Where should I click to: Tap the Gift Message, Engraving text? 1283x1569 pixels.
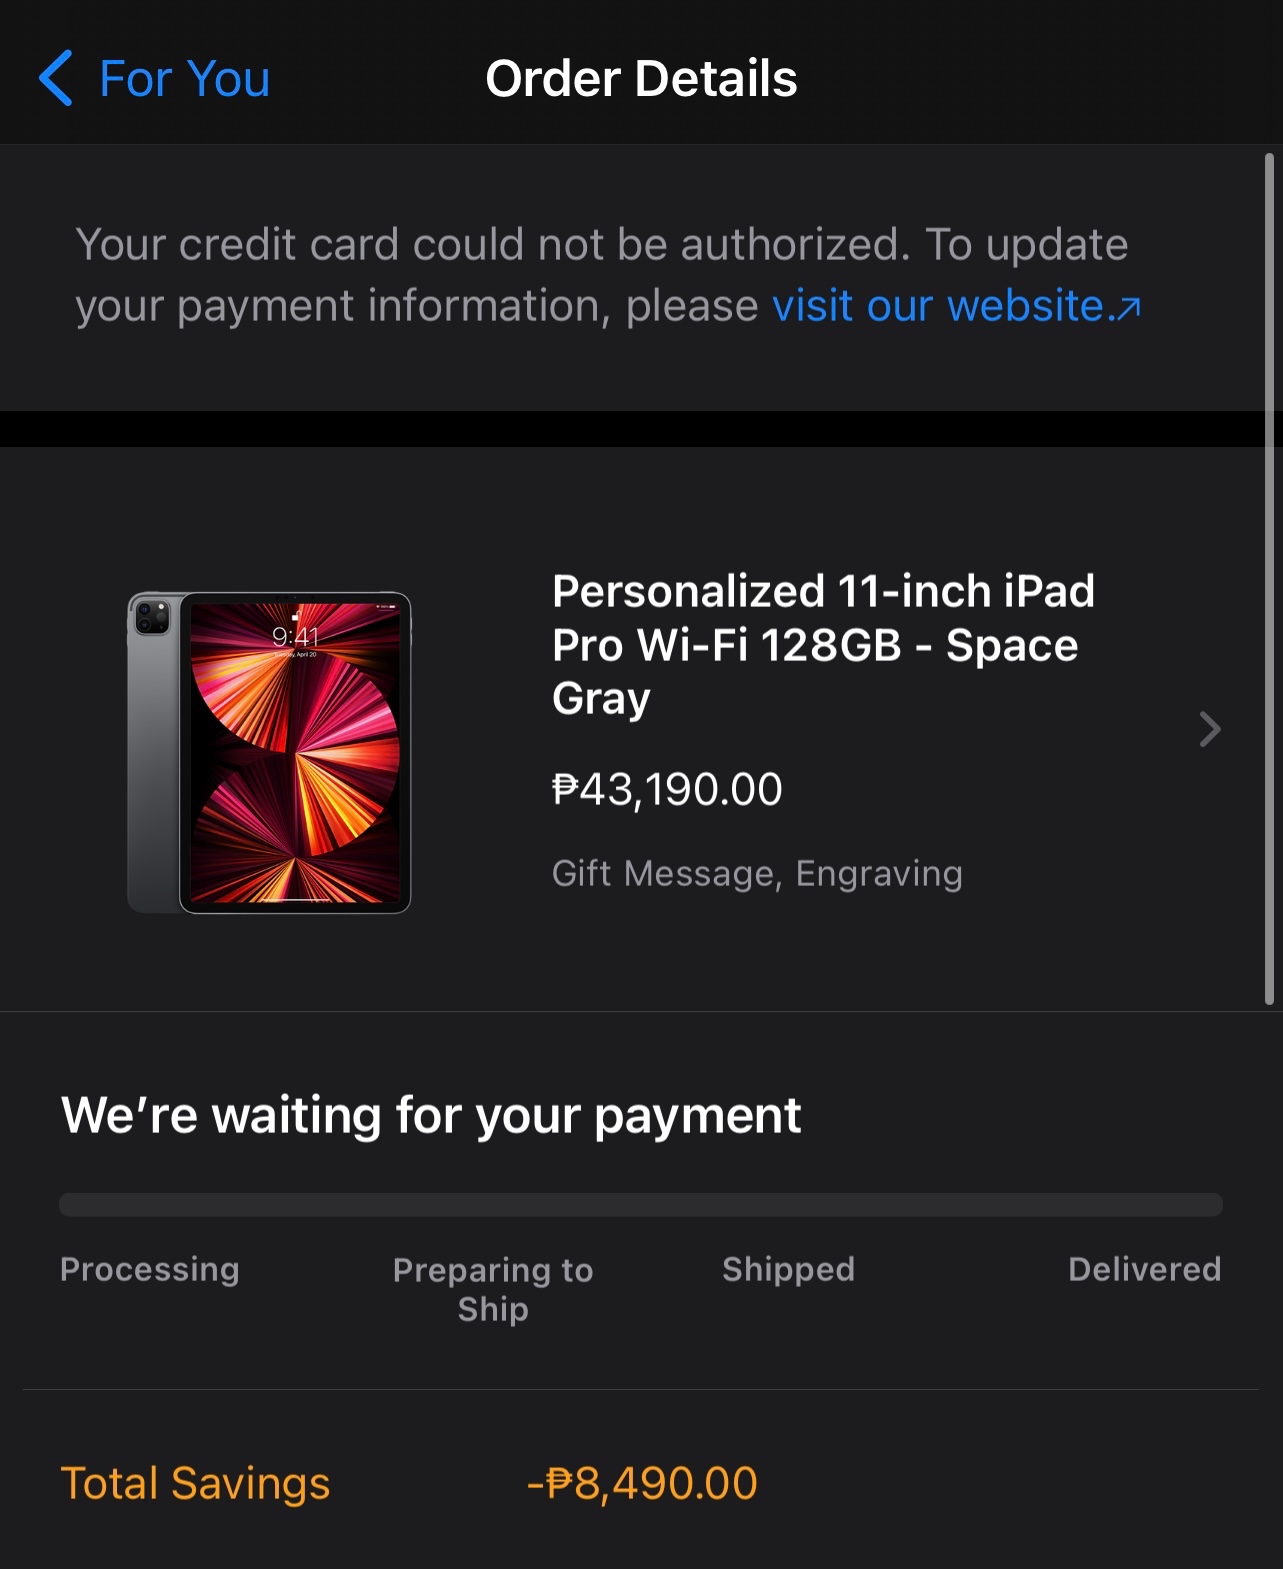[757, 873]
